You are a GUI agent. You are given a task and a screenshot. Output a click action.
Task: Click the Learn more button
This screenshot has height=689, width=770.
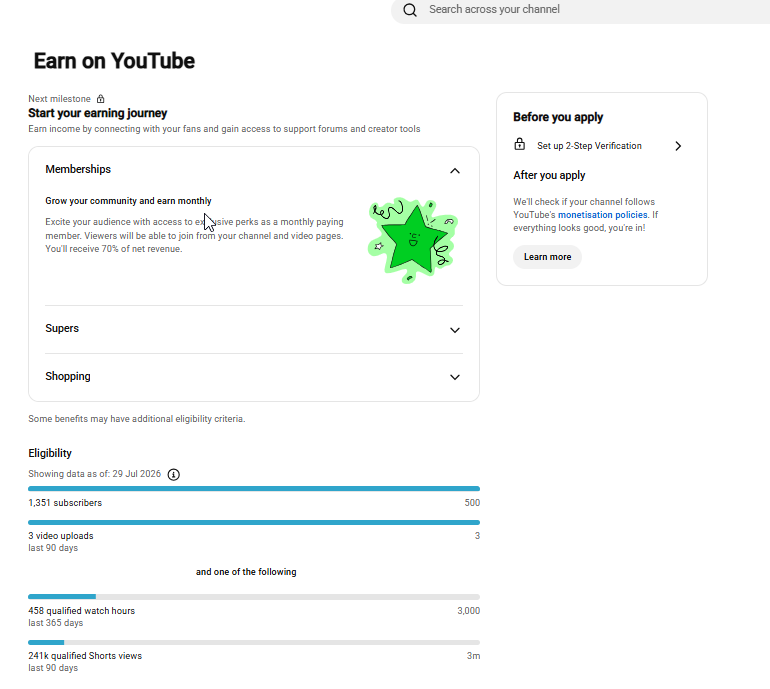pyautogui.click(x=548, y=257)
